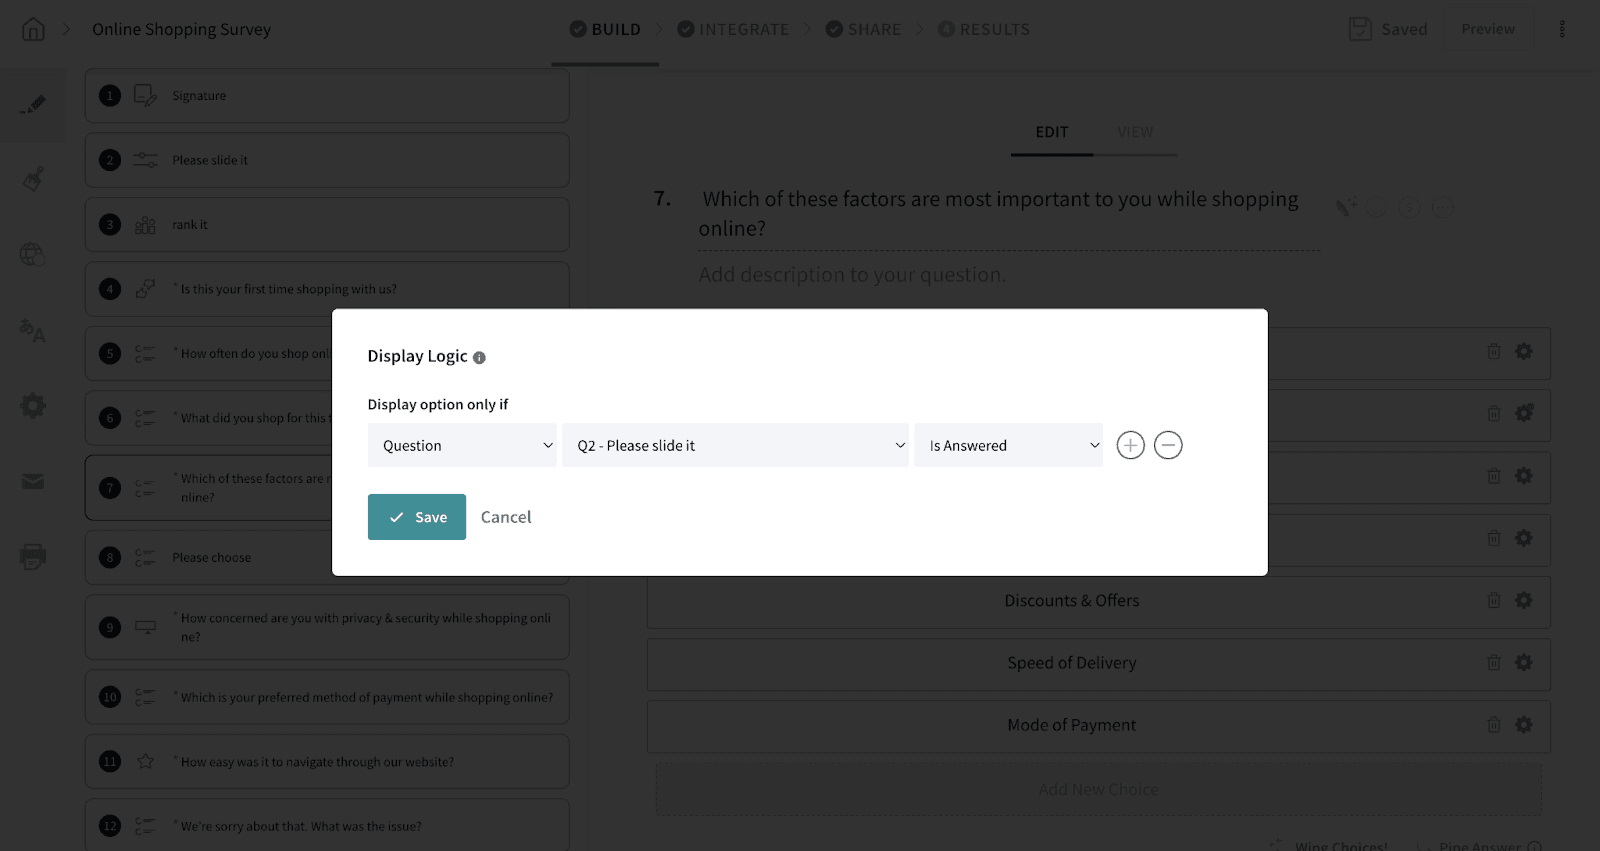Open the settings gear in left sidebar
Screen dimensions: 1600x851
click(x=33, y=406)
